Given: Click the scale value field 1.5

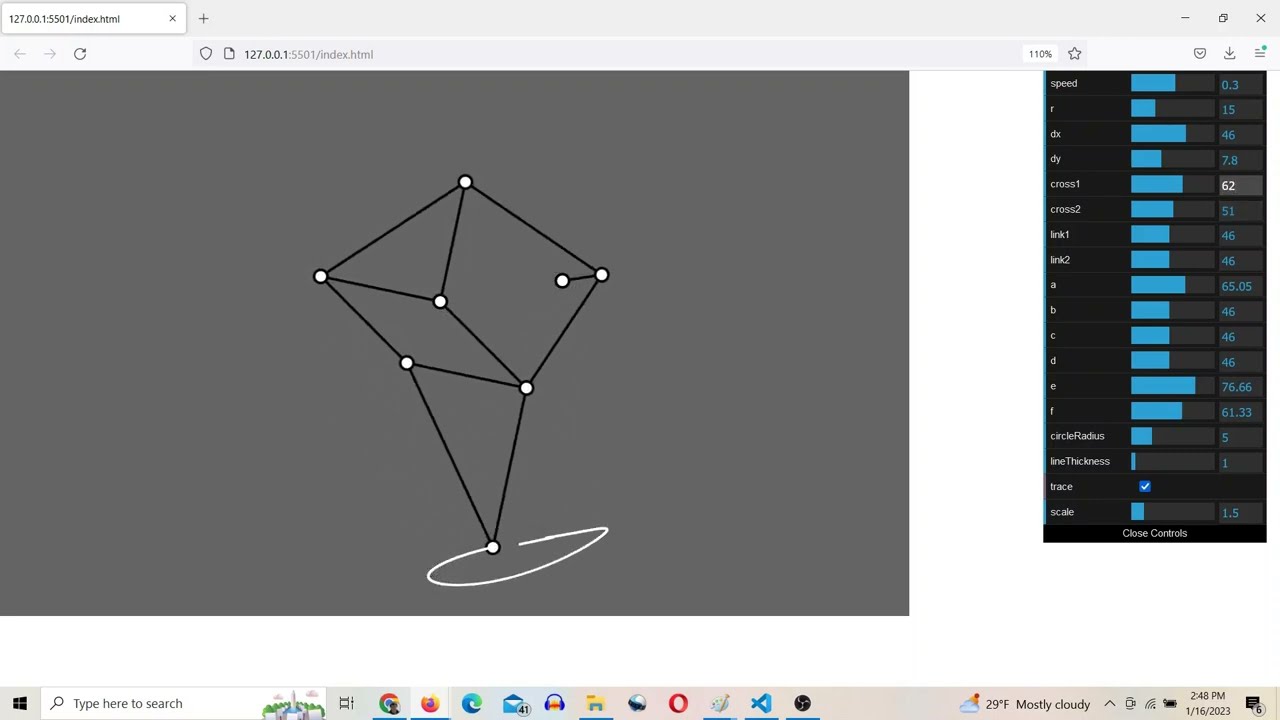Looking at the screenshot, I should [1240, 513].
